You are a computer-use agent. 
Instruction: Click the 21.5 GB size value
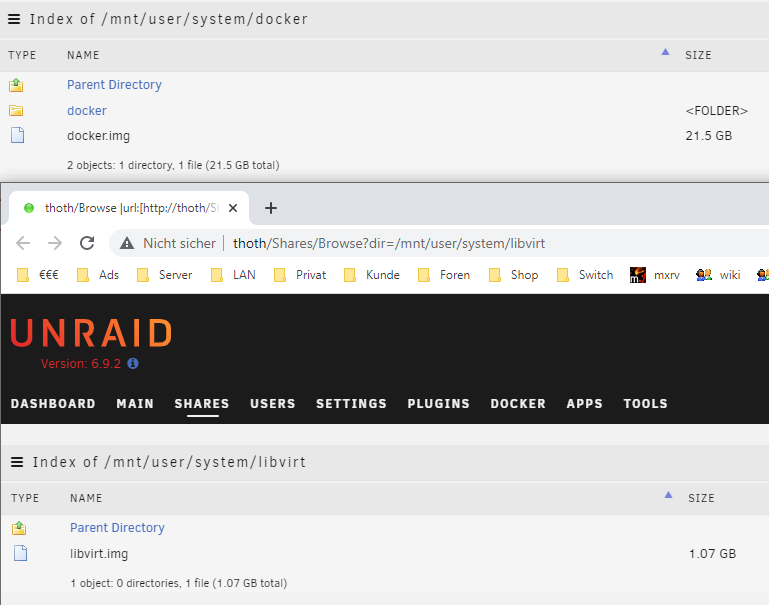click(709, 136)
